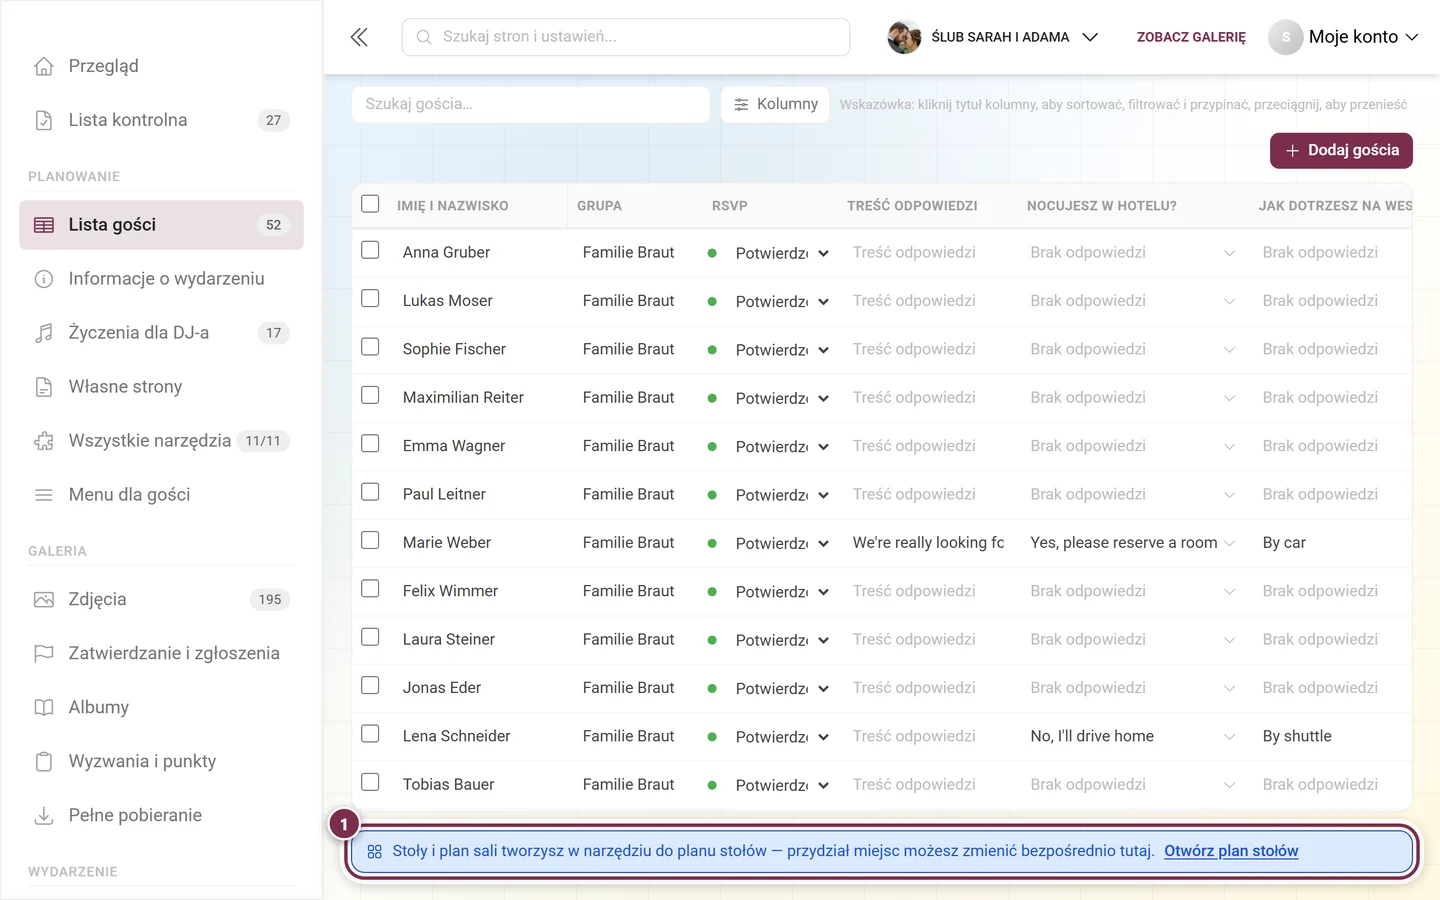Click the Menu dla gości hamburger icon
Screen dimensions: 1440x900
click(44, 495)
